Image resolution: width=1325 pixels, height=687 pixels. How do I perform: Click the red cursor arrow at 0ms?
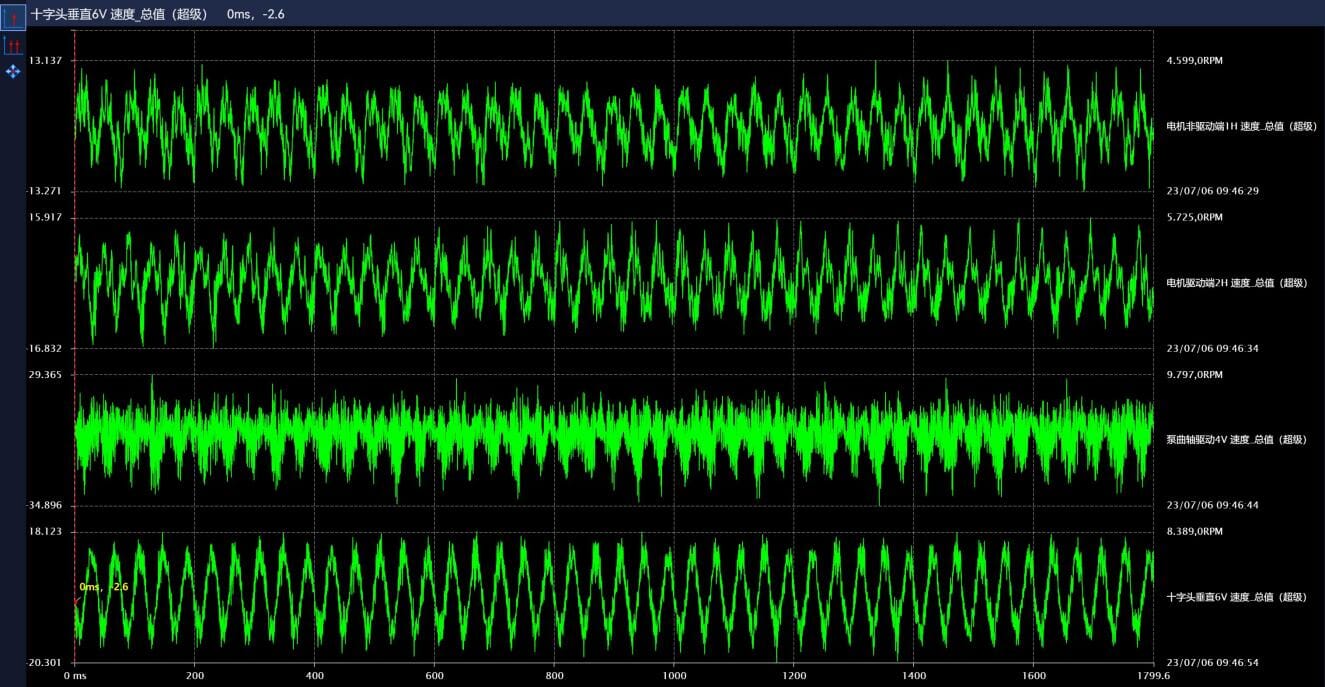(x=76, y=601)
